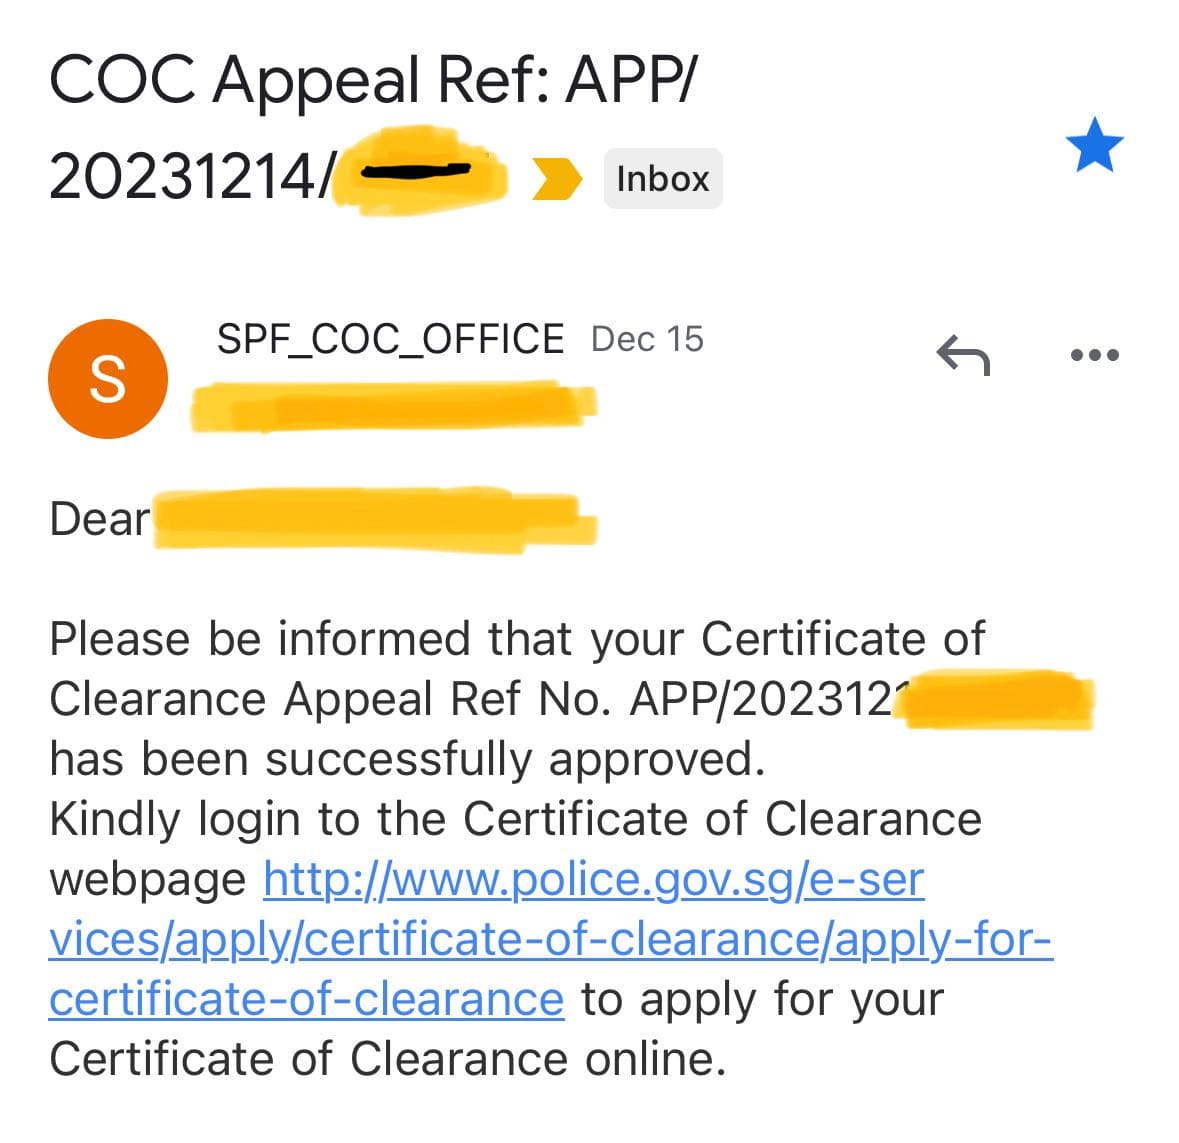
Task: Toggle the yellow importance marker
Action: click(557, 179)
